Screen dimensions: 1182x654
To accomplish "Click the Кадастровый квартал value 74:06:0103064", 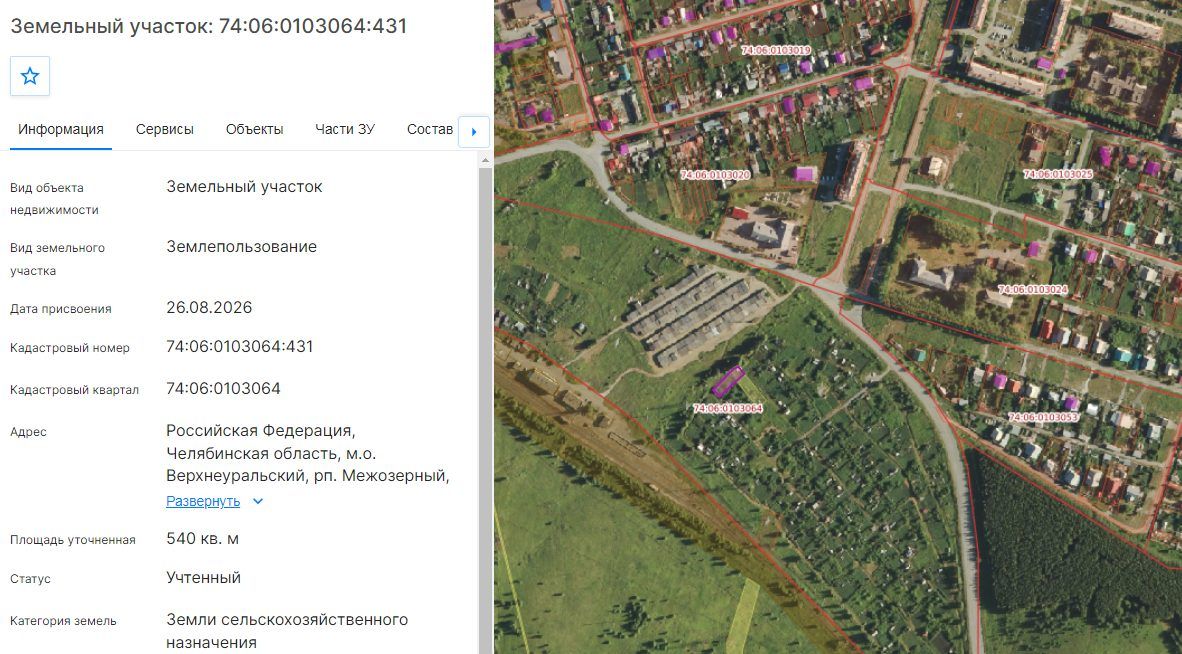I will [x=223, y=389].
